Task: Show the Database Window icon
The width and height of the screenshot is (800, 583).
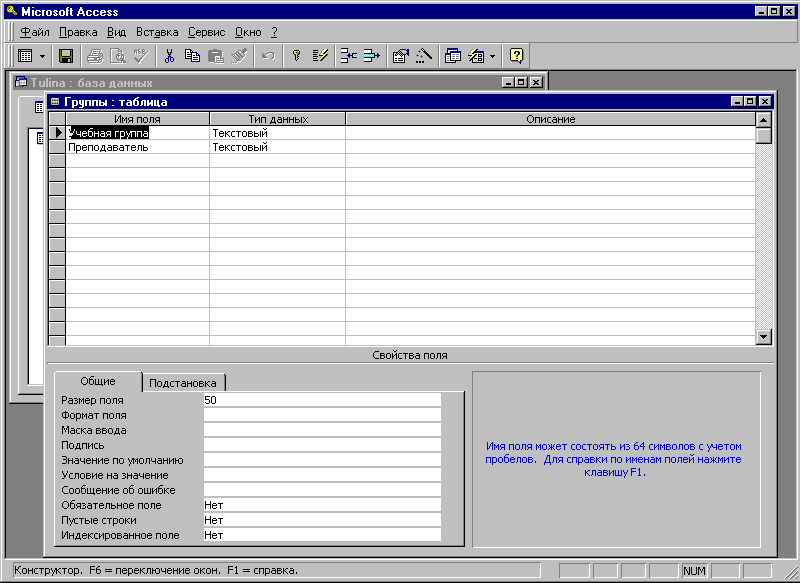Action: pyautogui.click(x=452, y=56)
